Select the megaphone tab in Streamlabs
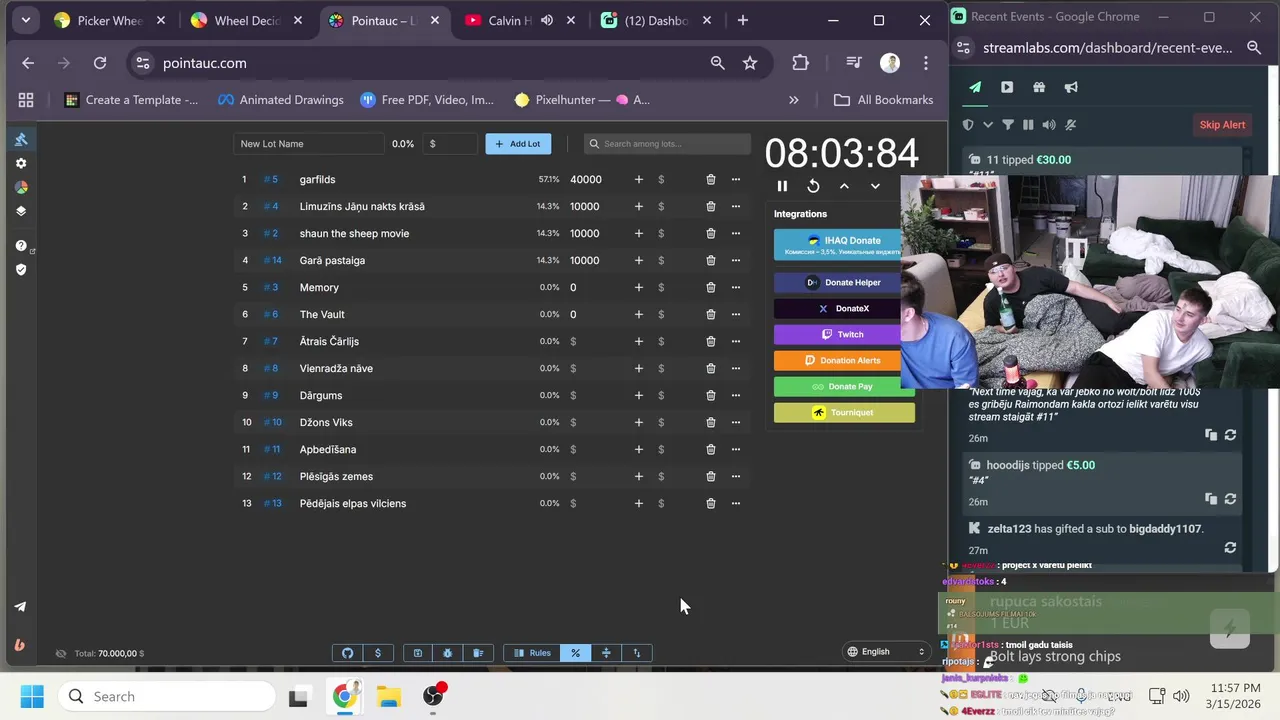1280x720 pixels. point(1071,87)
